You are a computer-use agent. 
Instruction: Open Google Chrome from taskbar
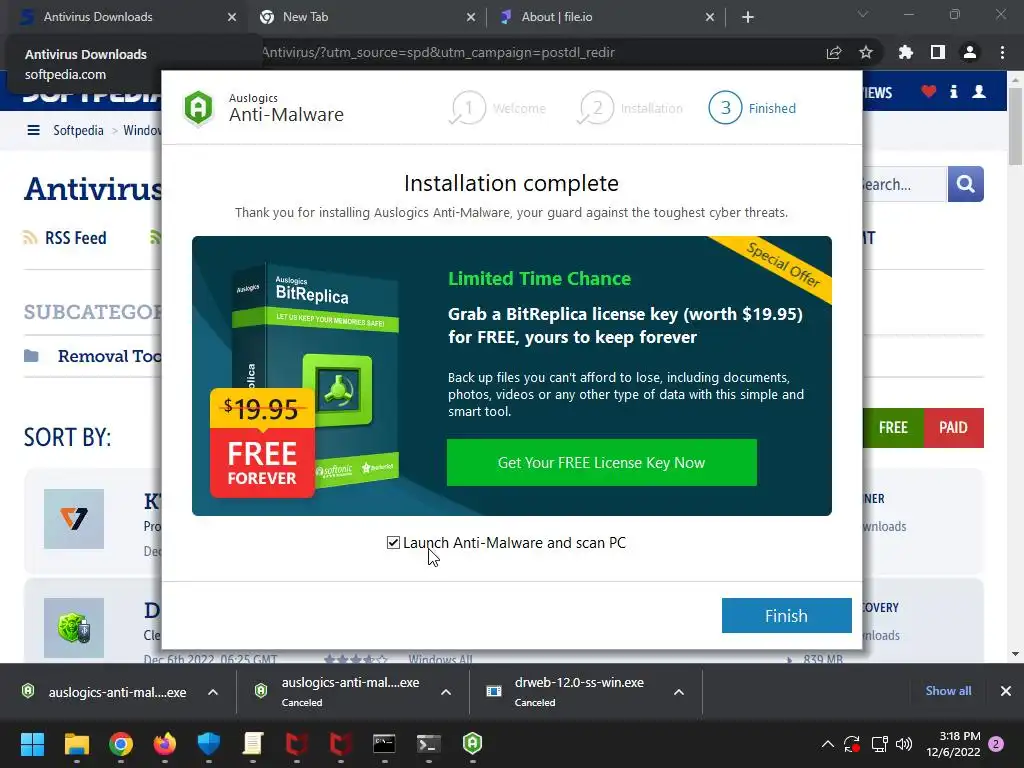tap(121, 744)
